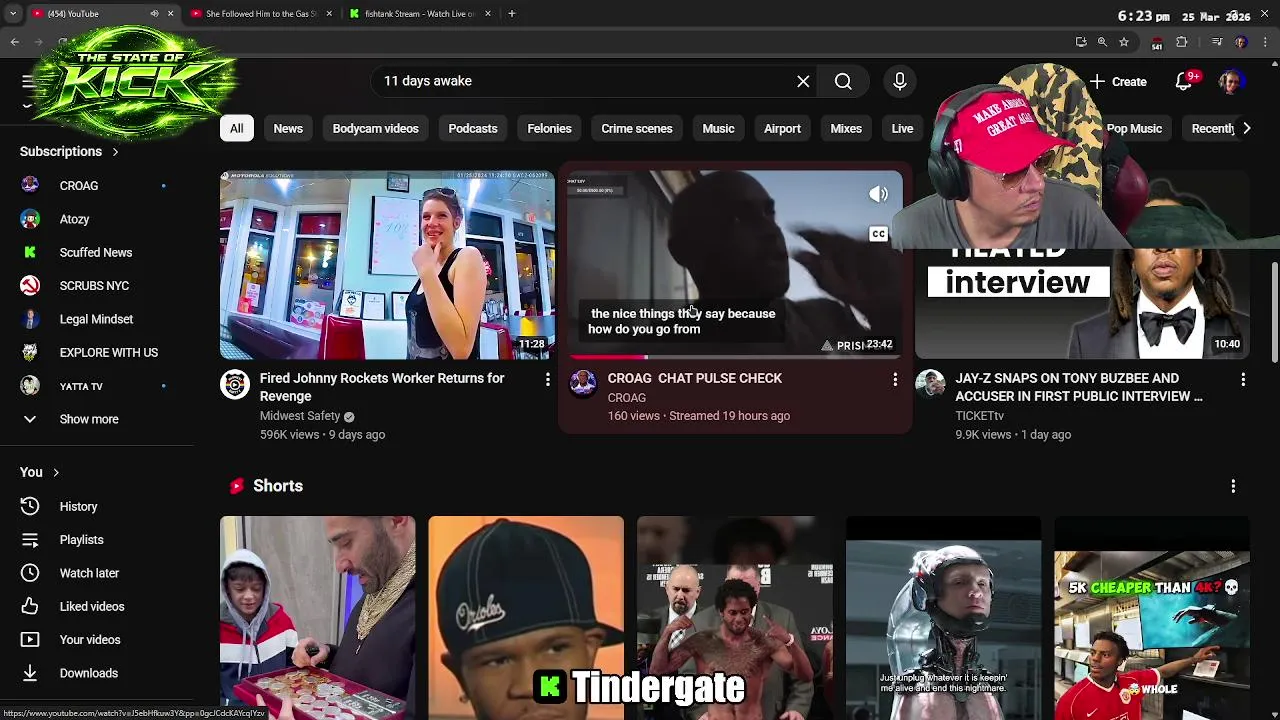Select the Podcasts filter chip
This screenshot has width=1280, height=720.
(x=473, y=128)
